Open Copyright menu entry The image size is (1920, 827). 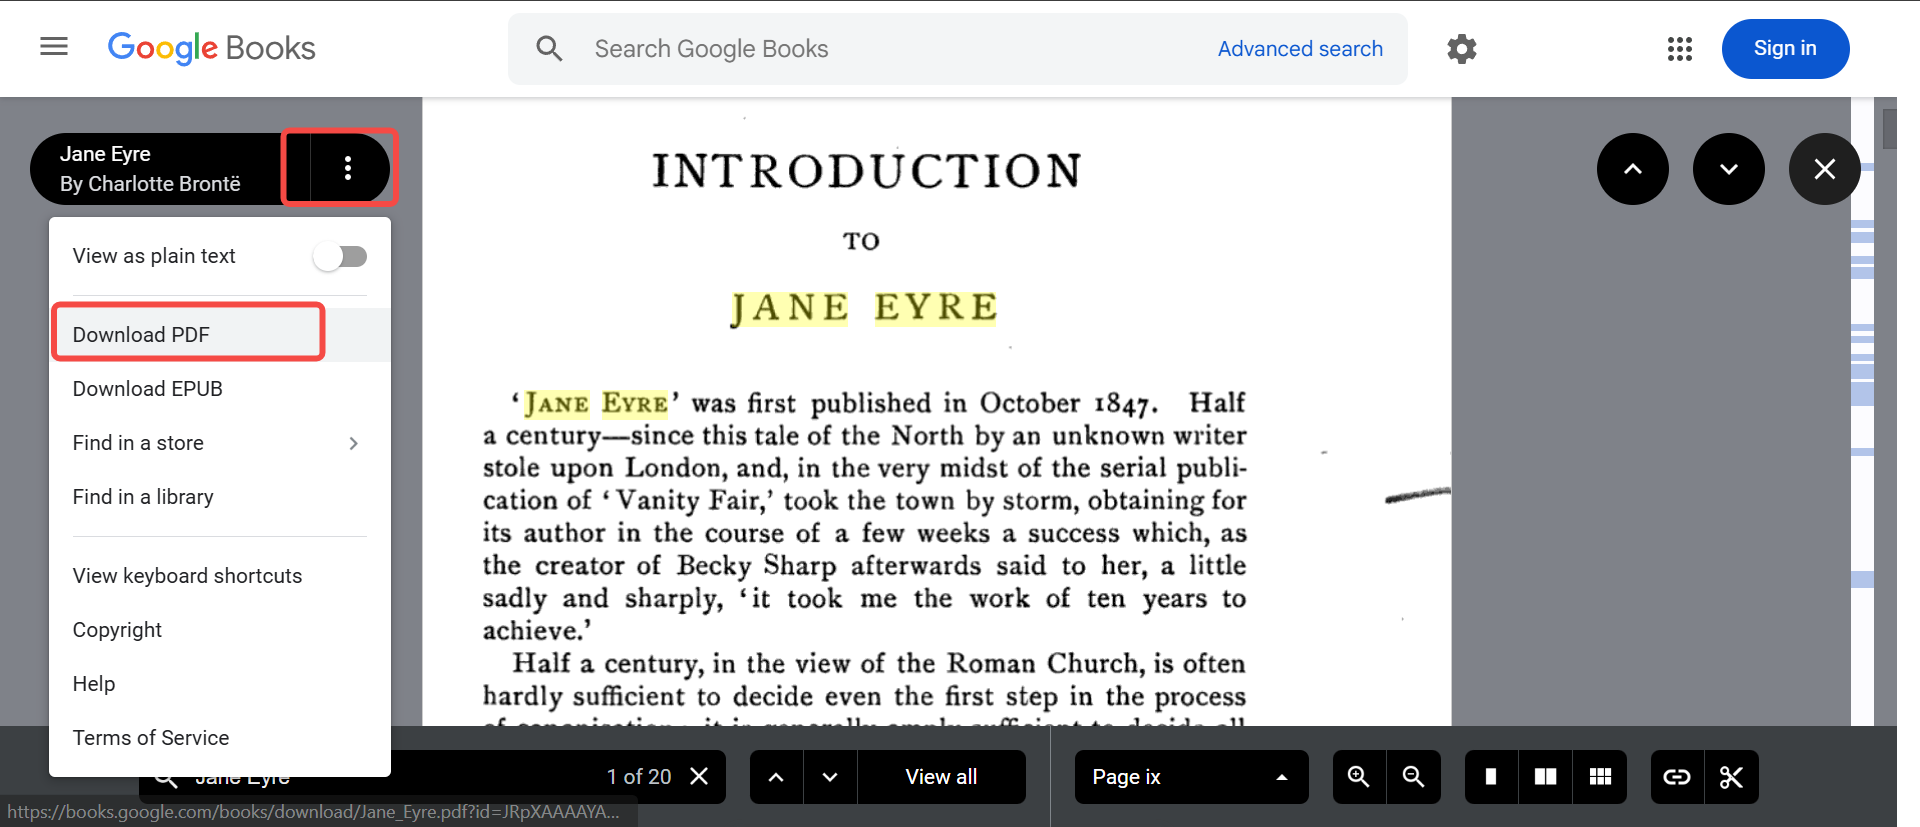(x=220, y=630)
